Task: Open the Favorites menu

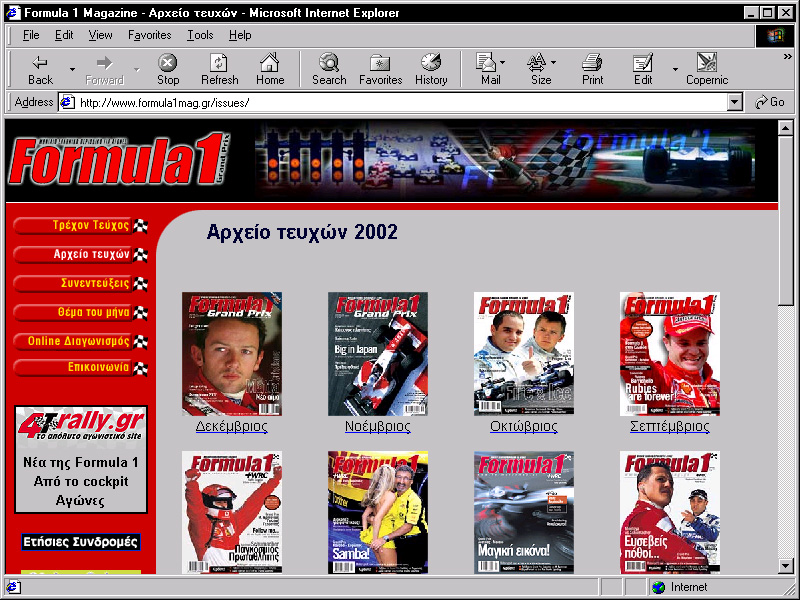Action: point(149,35)
